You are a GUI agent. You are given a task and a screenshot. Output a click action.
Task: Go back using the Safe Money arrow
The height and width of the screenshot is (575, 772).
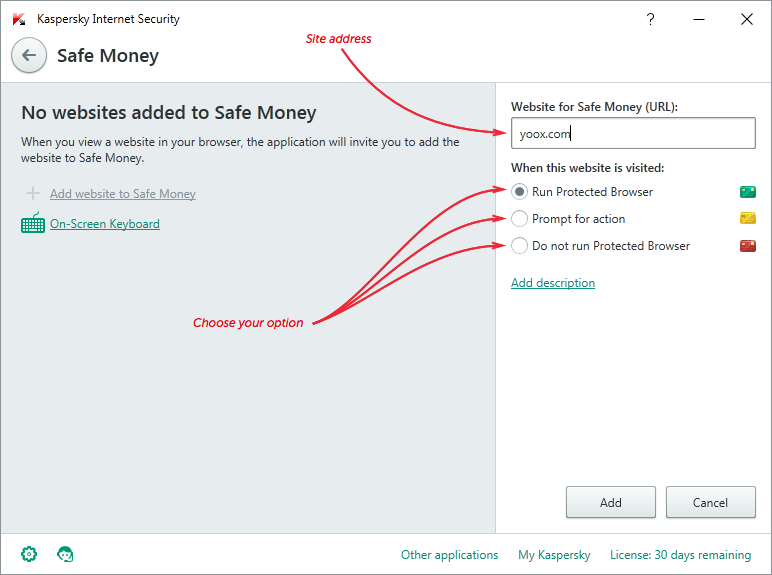tap(29, 55)
